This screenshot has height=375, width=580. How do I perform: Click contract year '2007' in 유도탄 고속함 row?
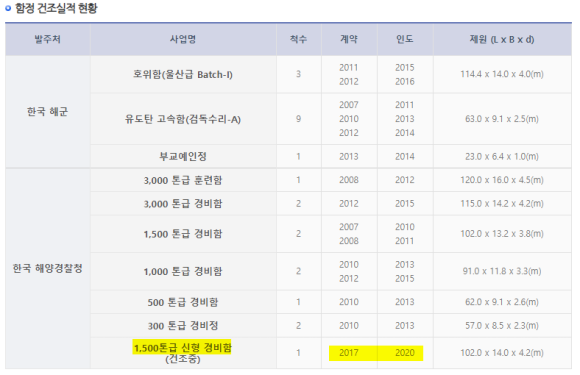[x=349, y=105]
